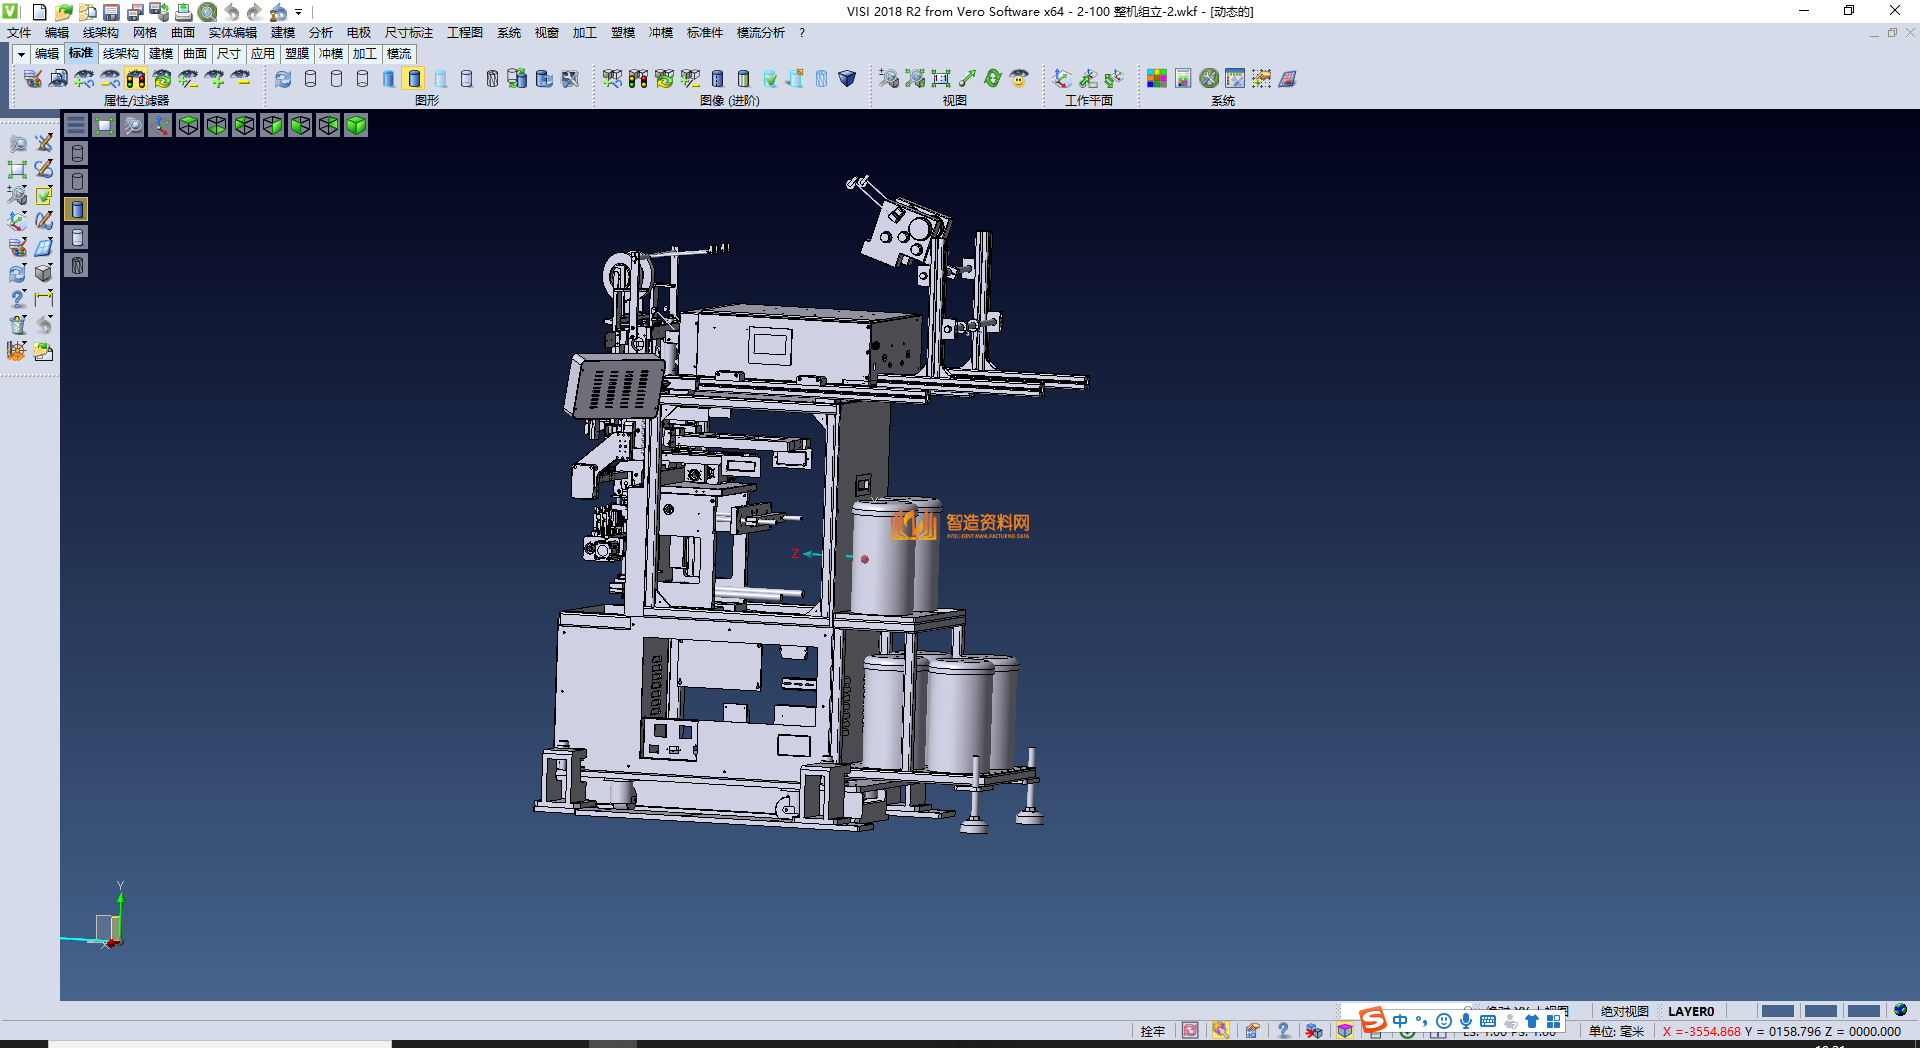Click the LAYER0 label in status bar
Viewport: 1920px width, 1048px height.
pyautogui.click(x=1691, y=1011)
